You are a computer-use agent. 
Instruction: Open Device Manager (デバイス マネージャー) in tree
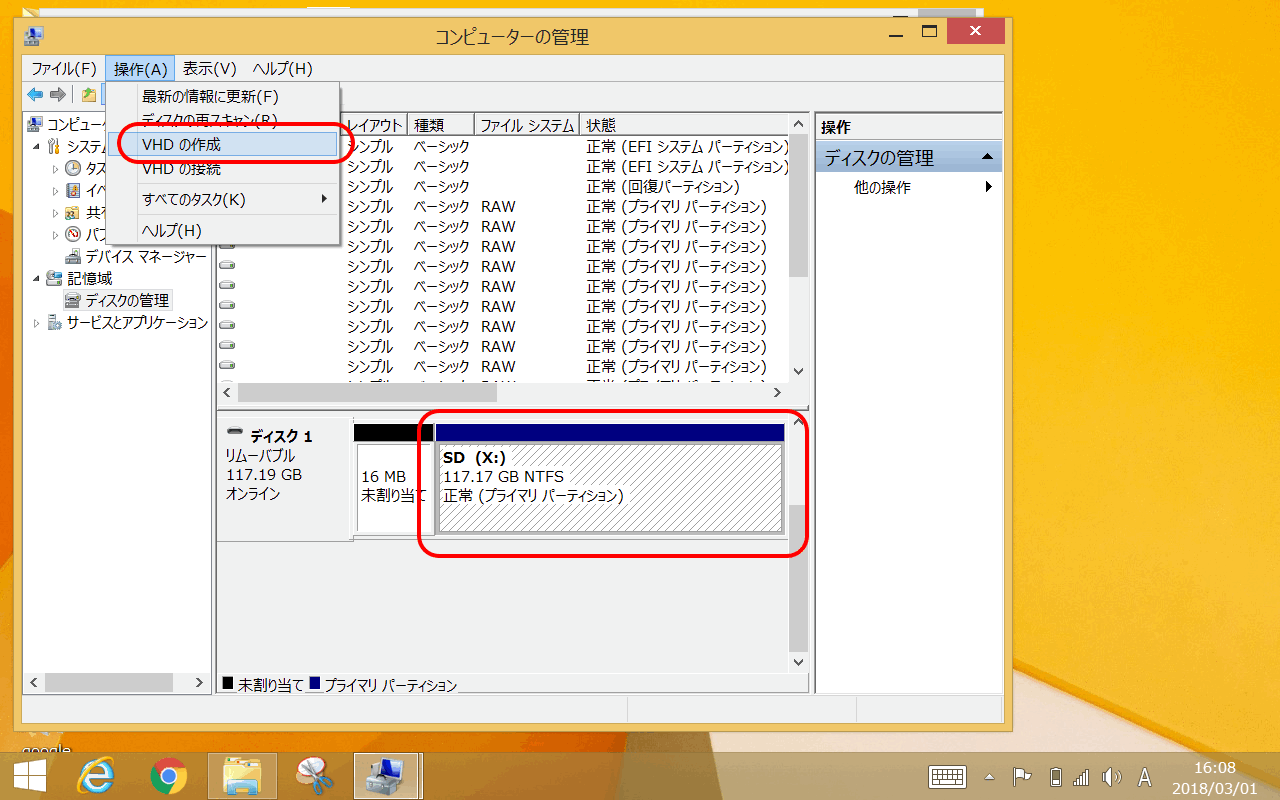(x=145, y=256)
